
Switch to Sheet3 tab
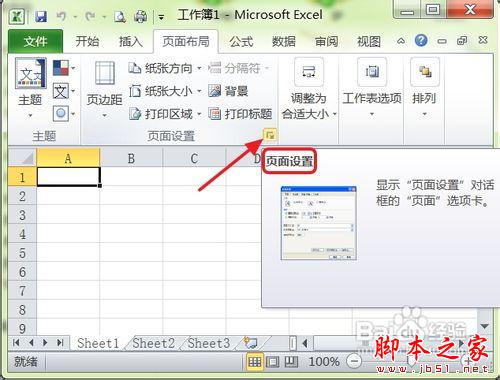tap(209, 343)
